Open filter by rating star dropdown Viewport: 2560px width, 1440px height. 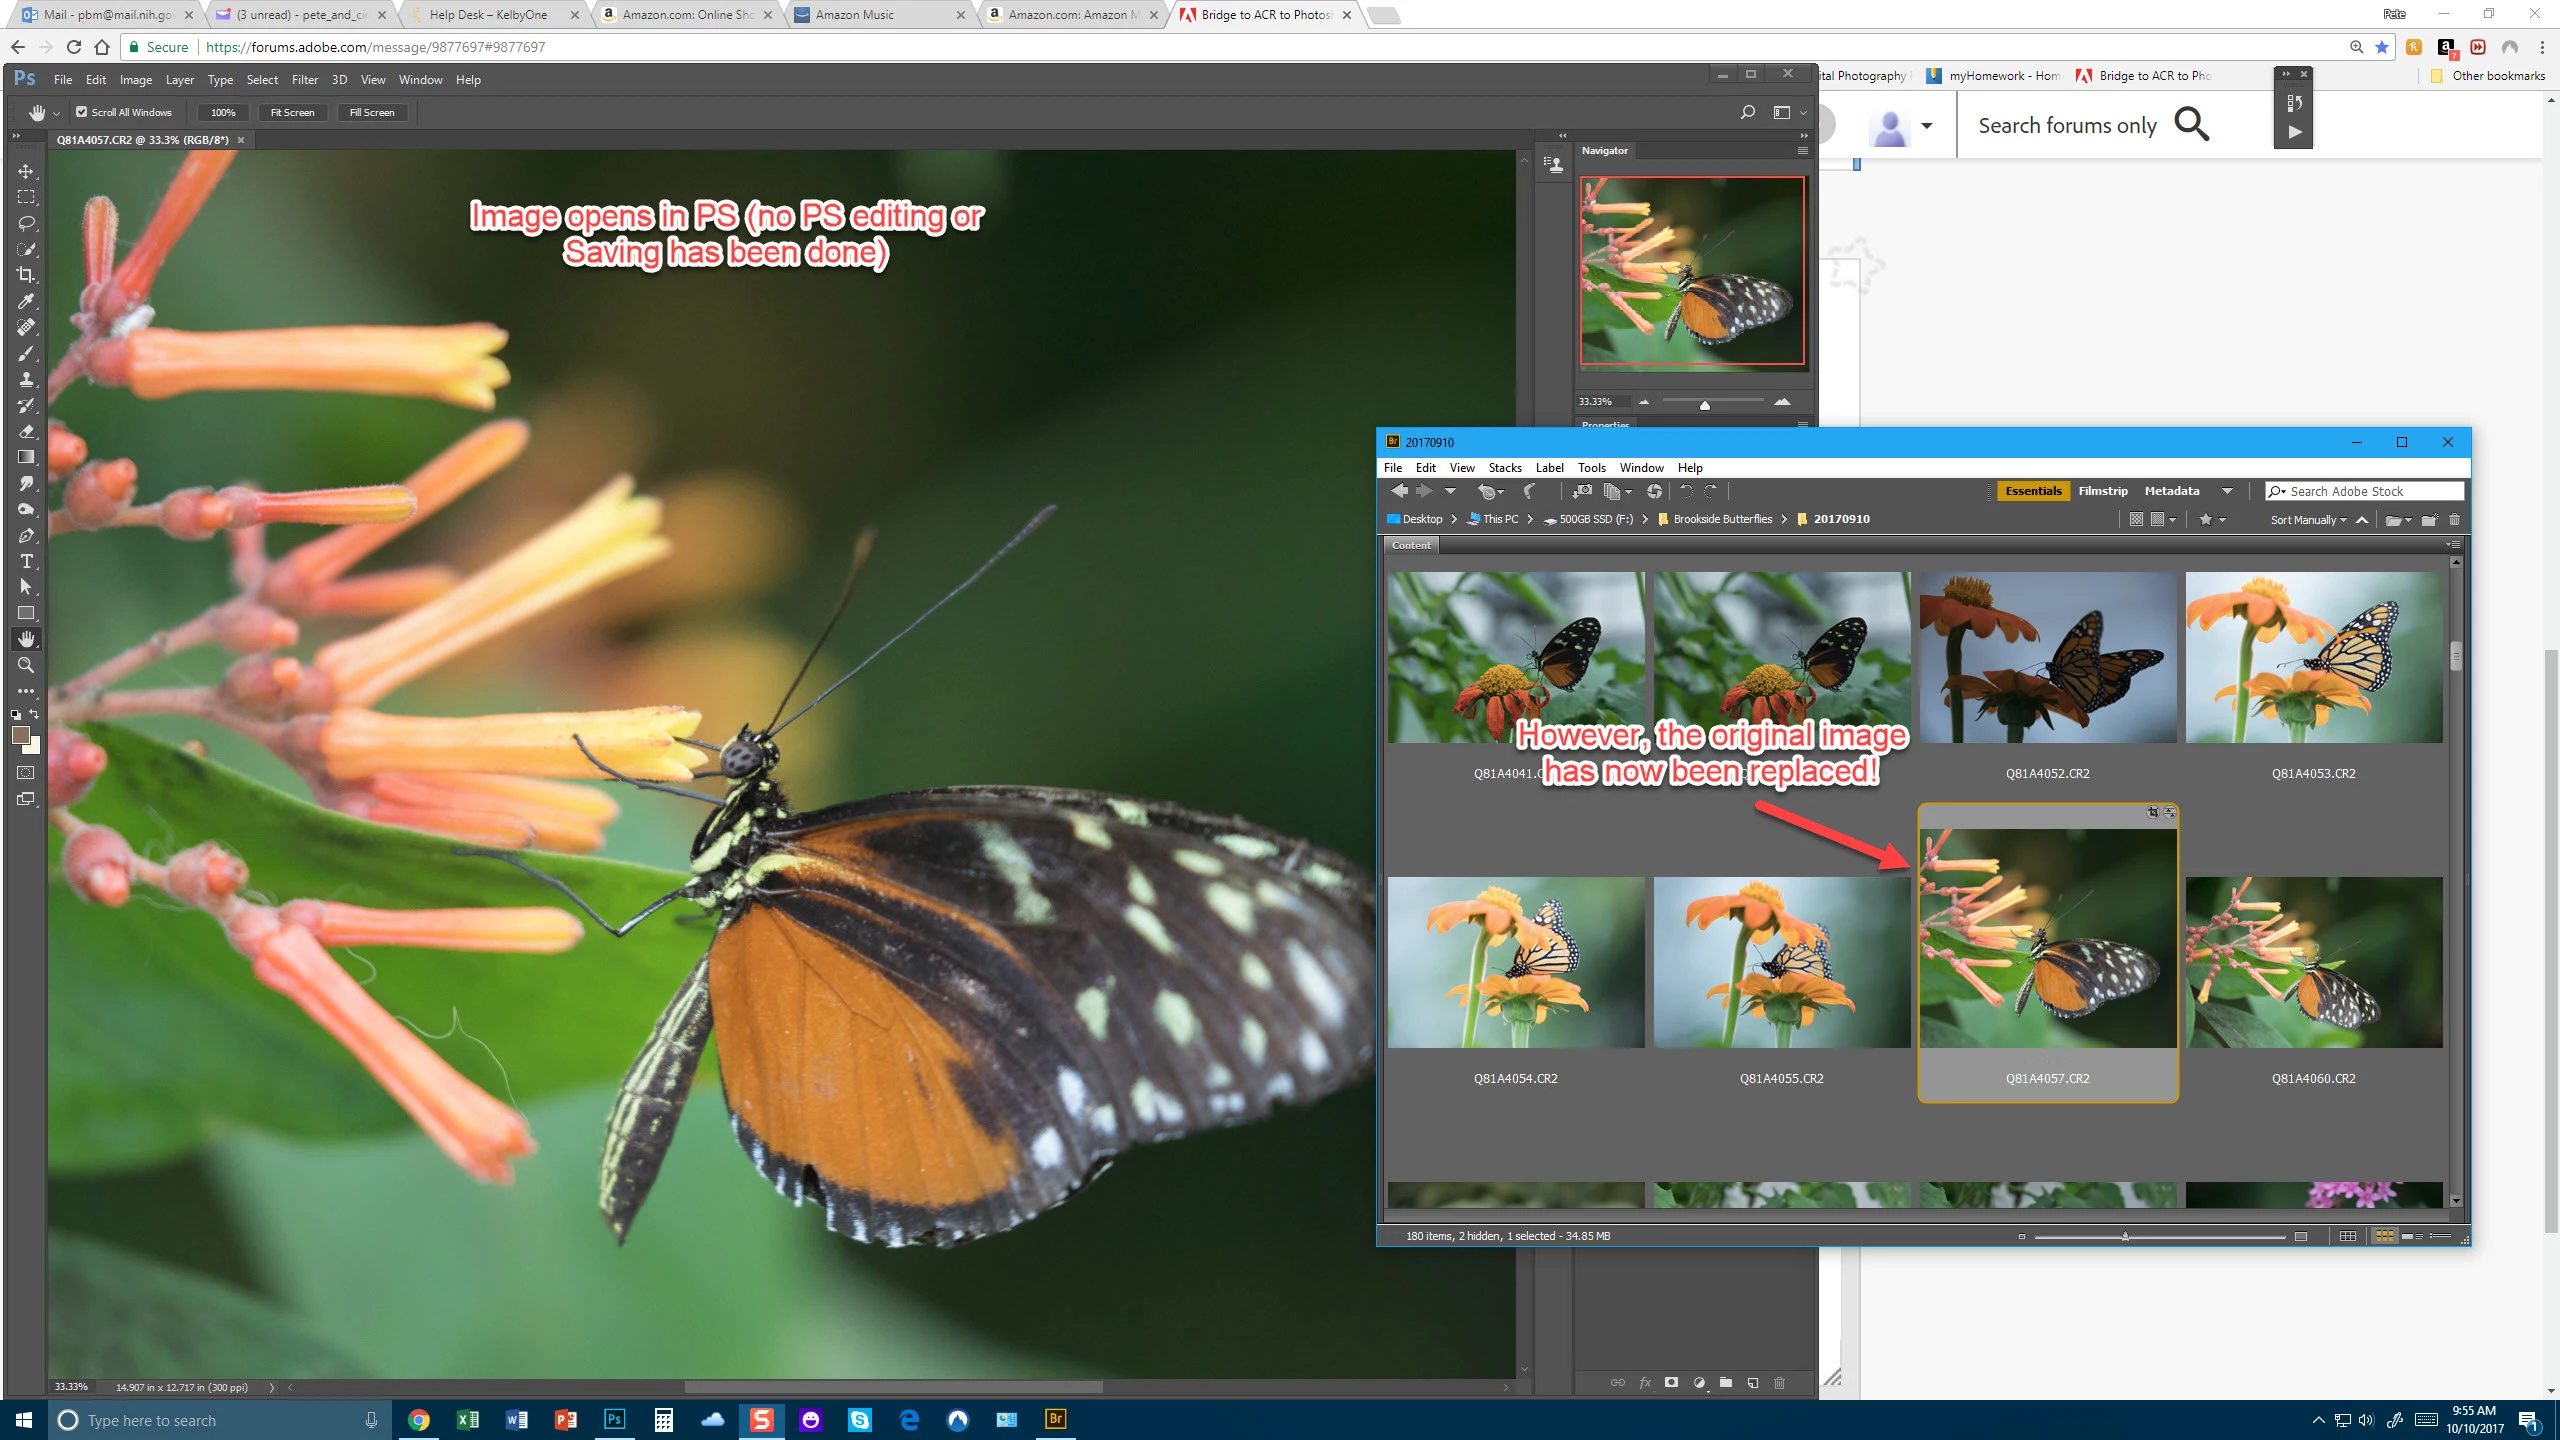coord(2211,520)
